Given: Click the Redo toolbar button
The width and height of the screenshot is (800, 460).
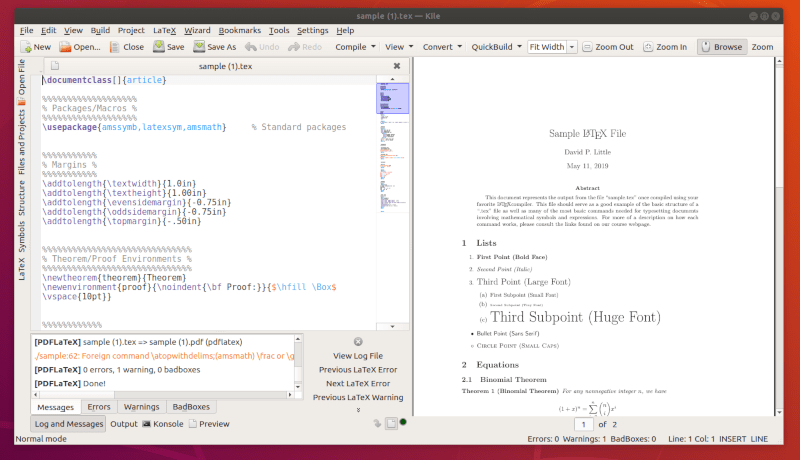Looking at the screenshot, I should [x=305, y=47].
